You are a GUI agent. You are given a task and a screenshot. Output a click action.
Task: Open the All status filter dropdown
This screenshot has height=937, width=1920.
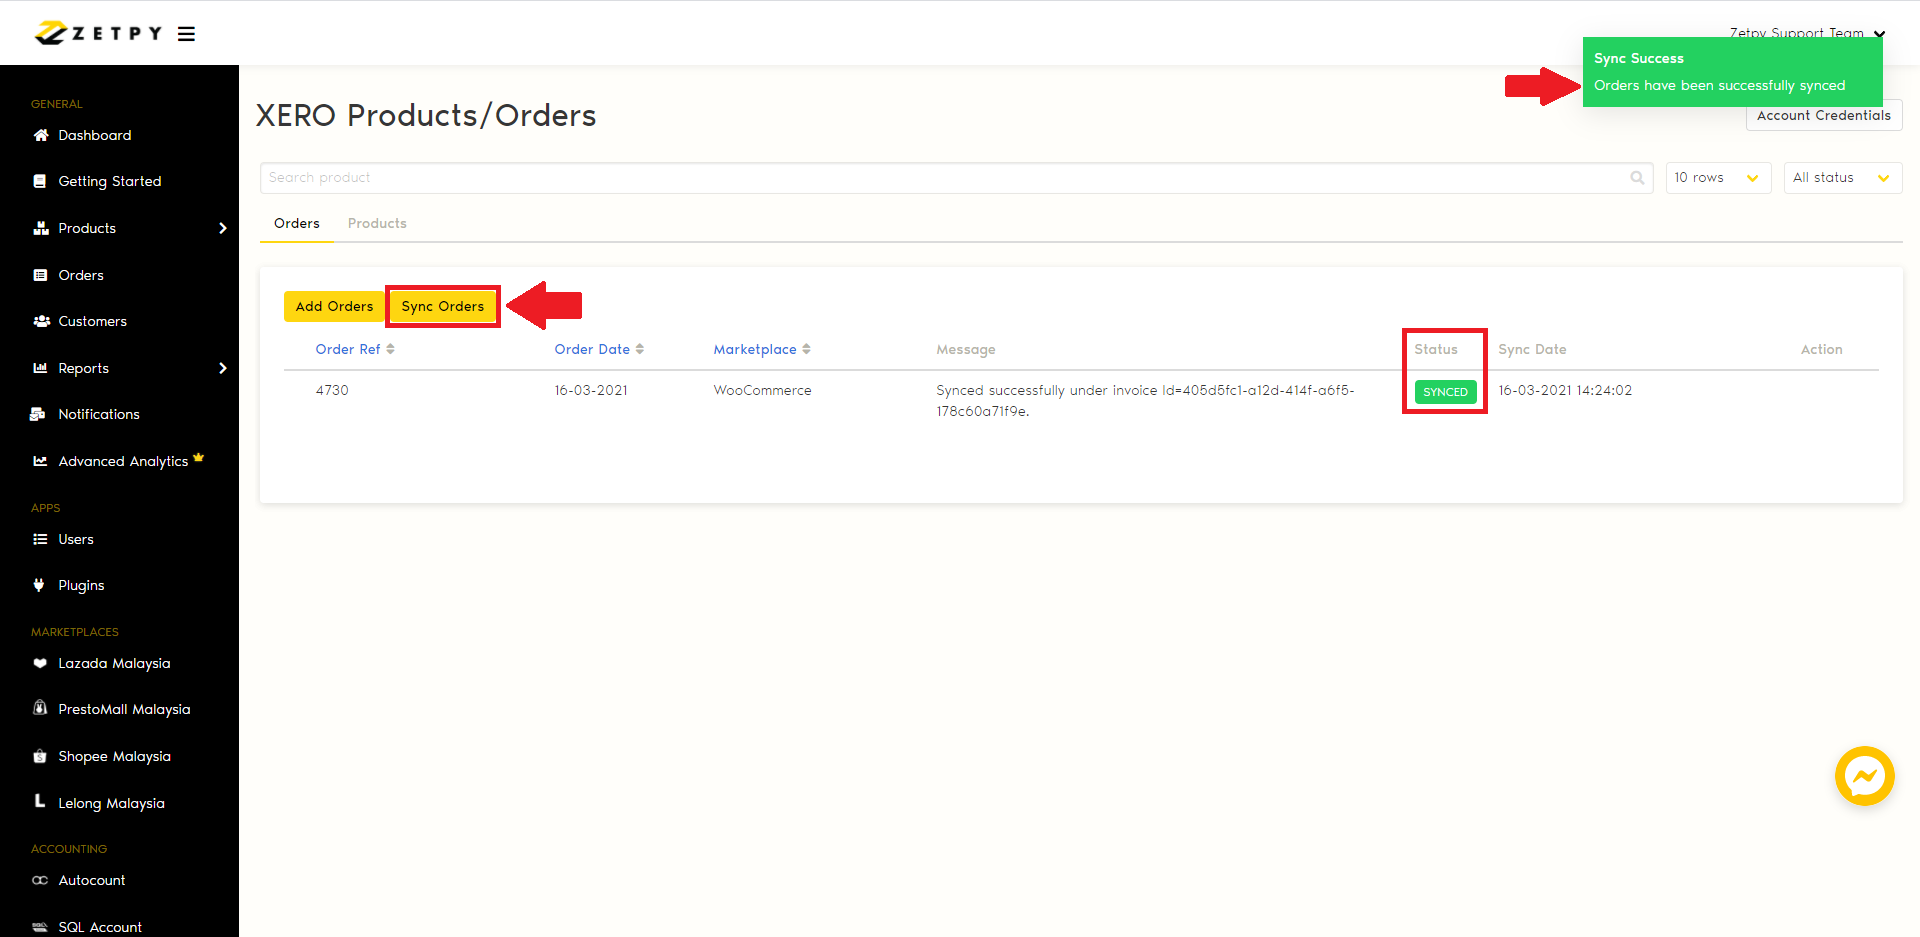(1843, 178)
